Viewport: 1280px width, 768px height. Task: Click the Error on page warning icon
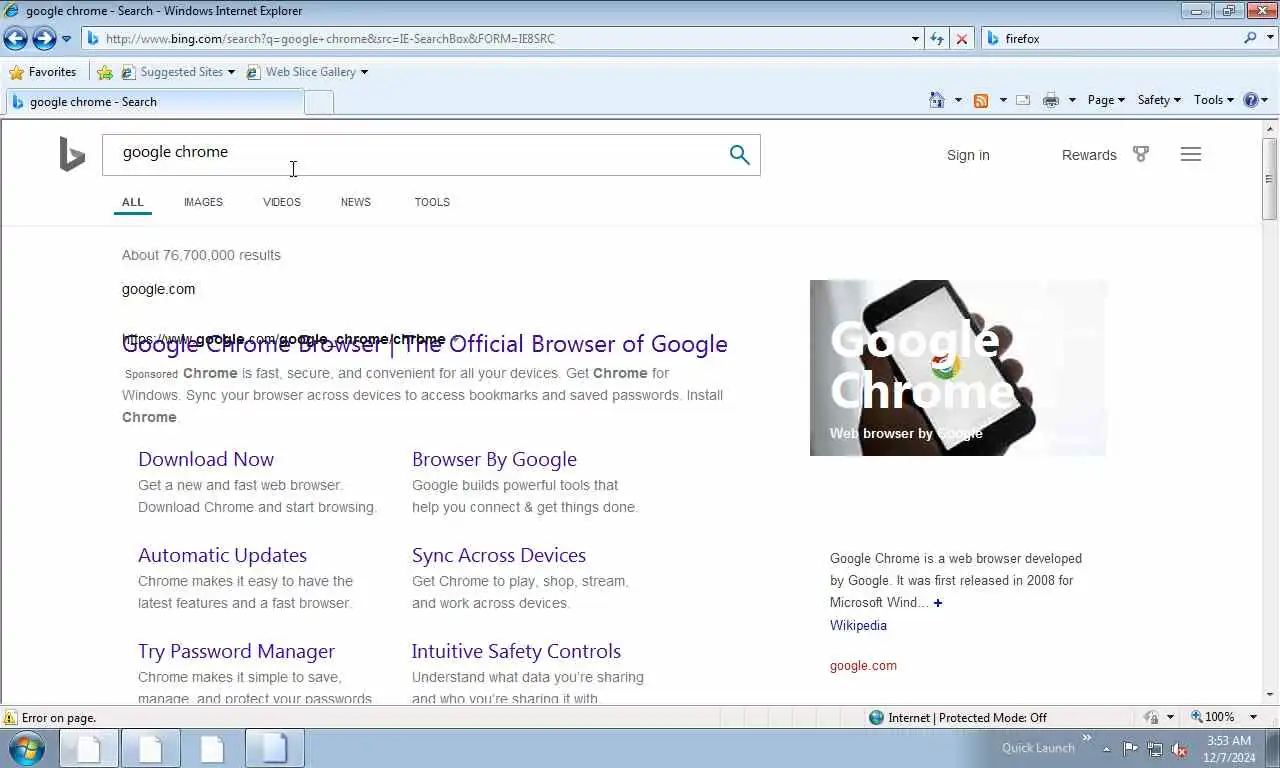10,718
